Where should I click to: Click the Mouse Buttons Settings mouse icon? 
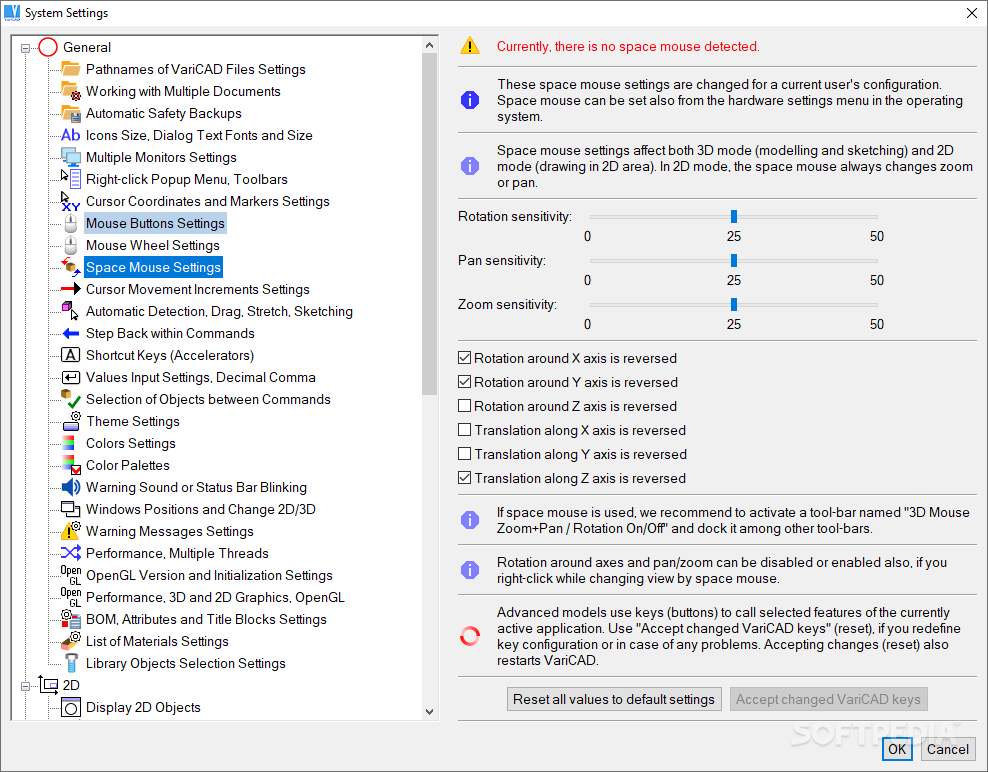point(71,223)
